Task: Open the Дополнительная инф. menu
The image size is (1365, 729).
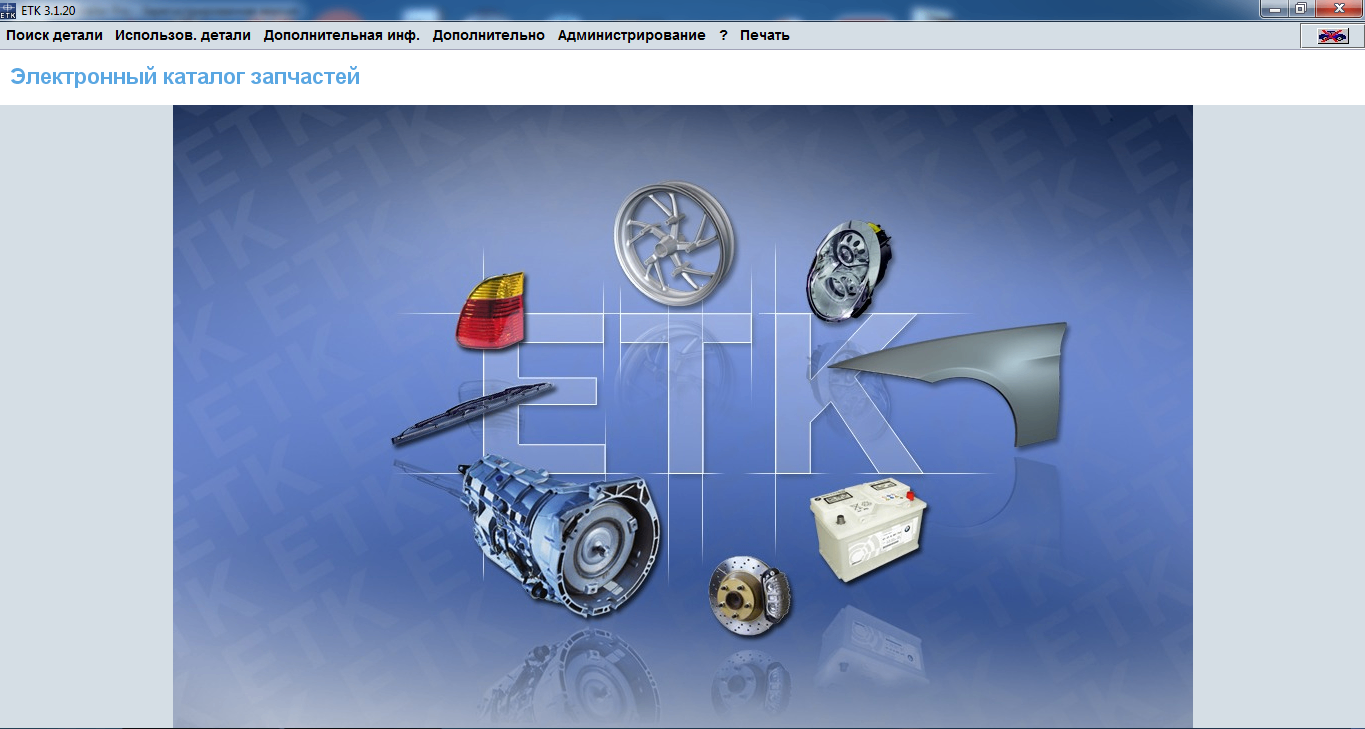Action: click(x=342, y=35)
